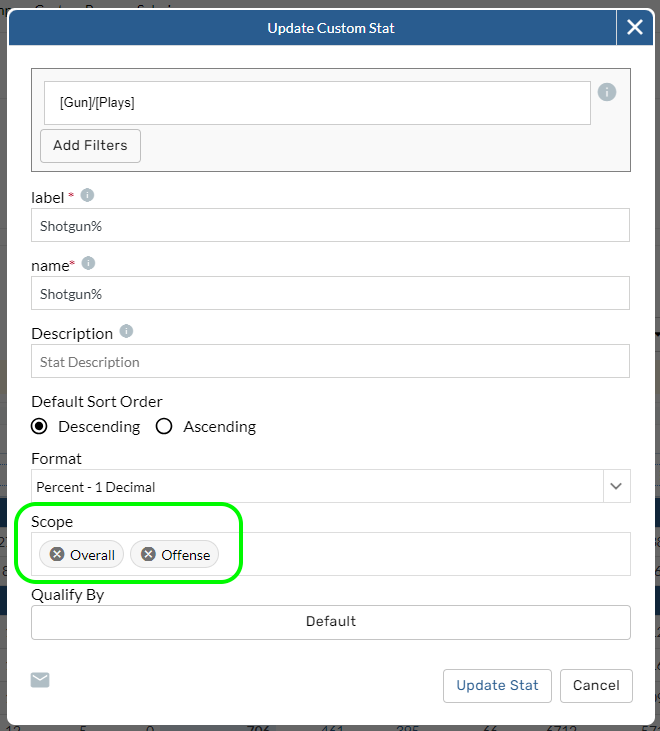Select Ascending sort order
This screenshot has height=731, width=660.
pyautogui.click(x=165, y=426)
